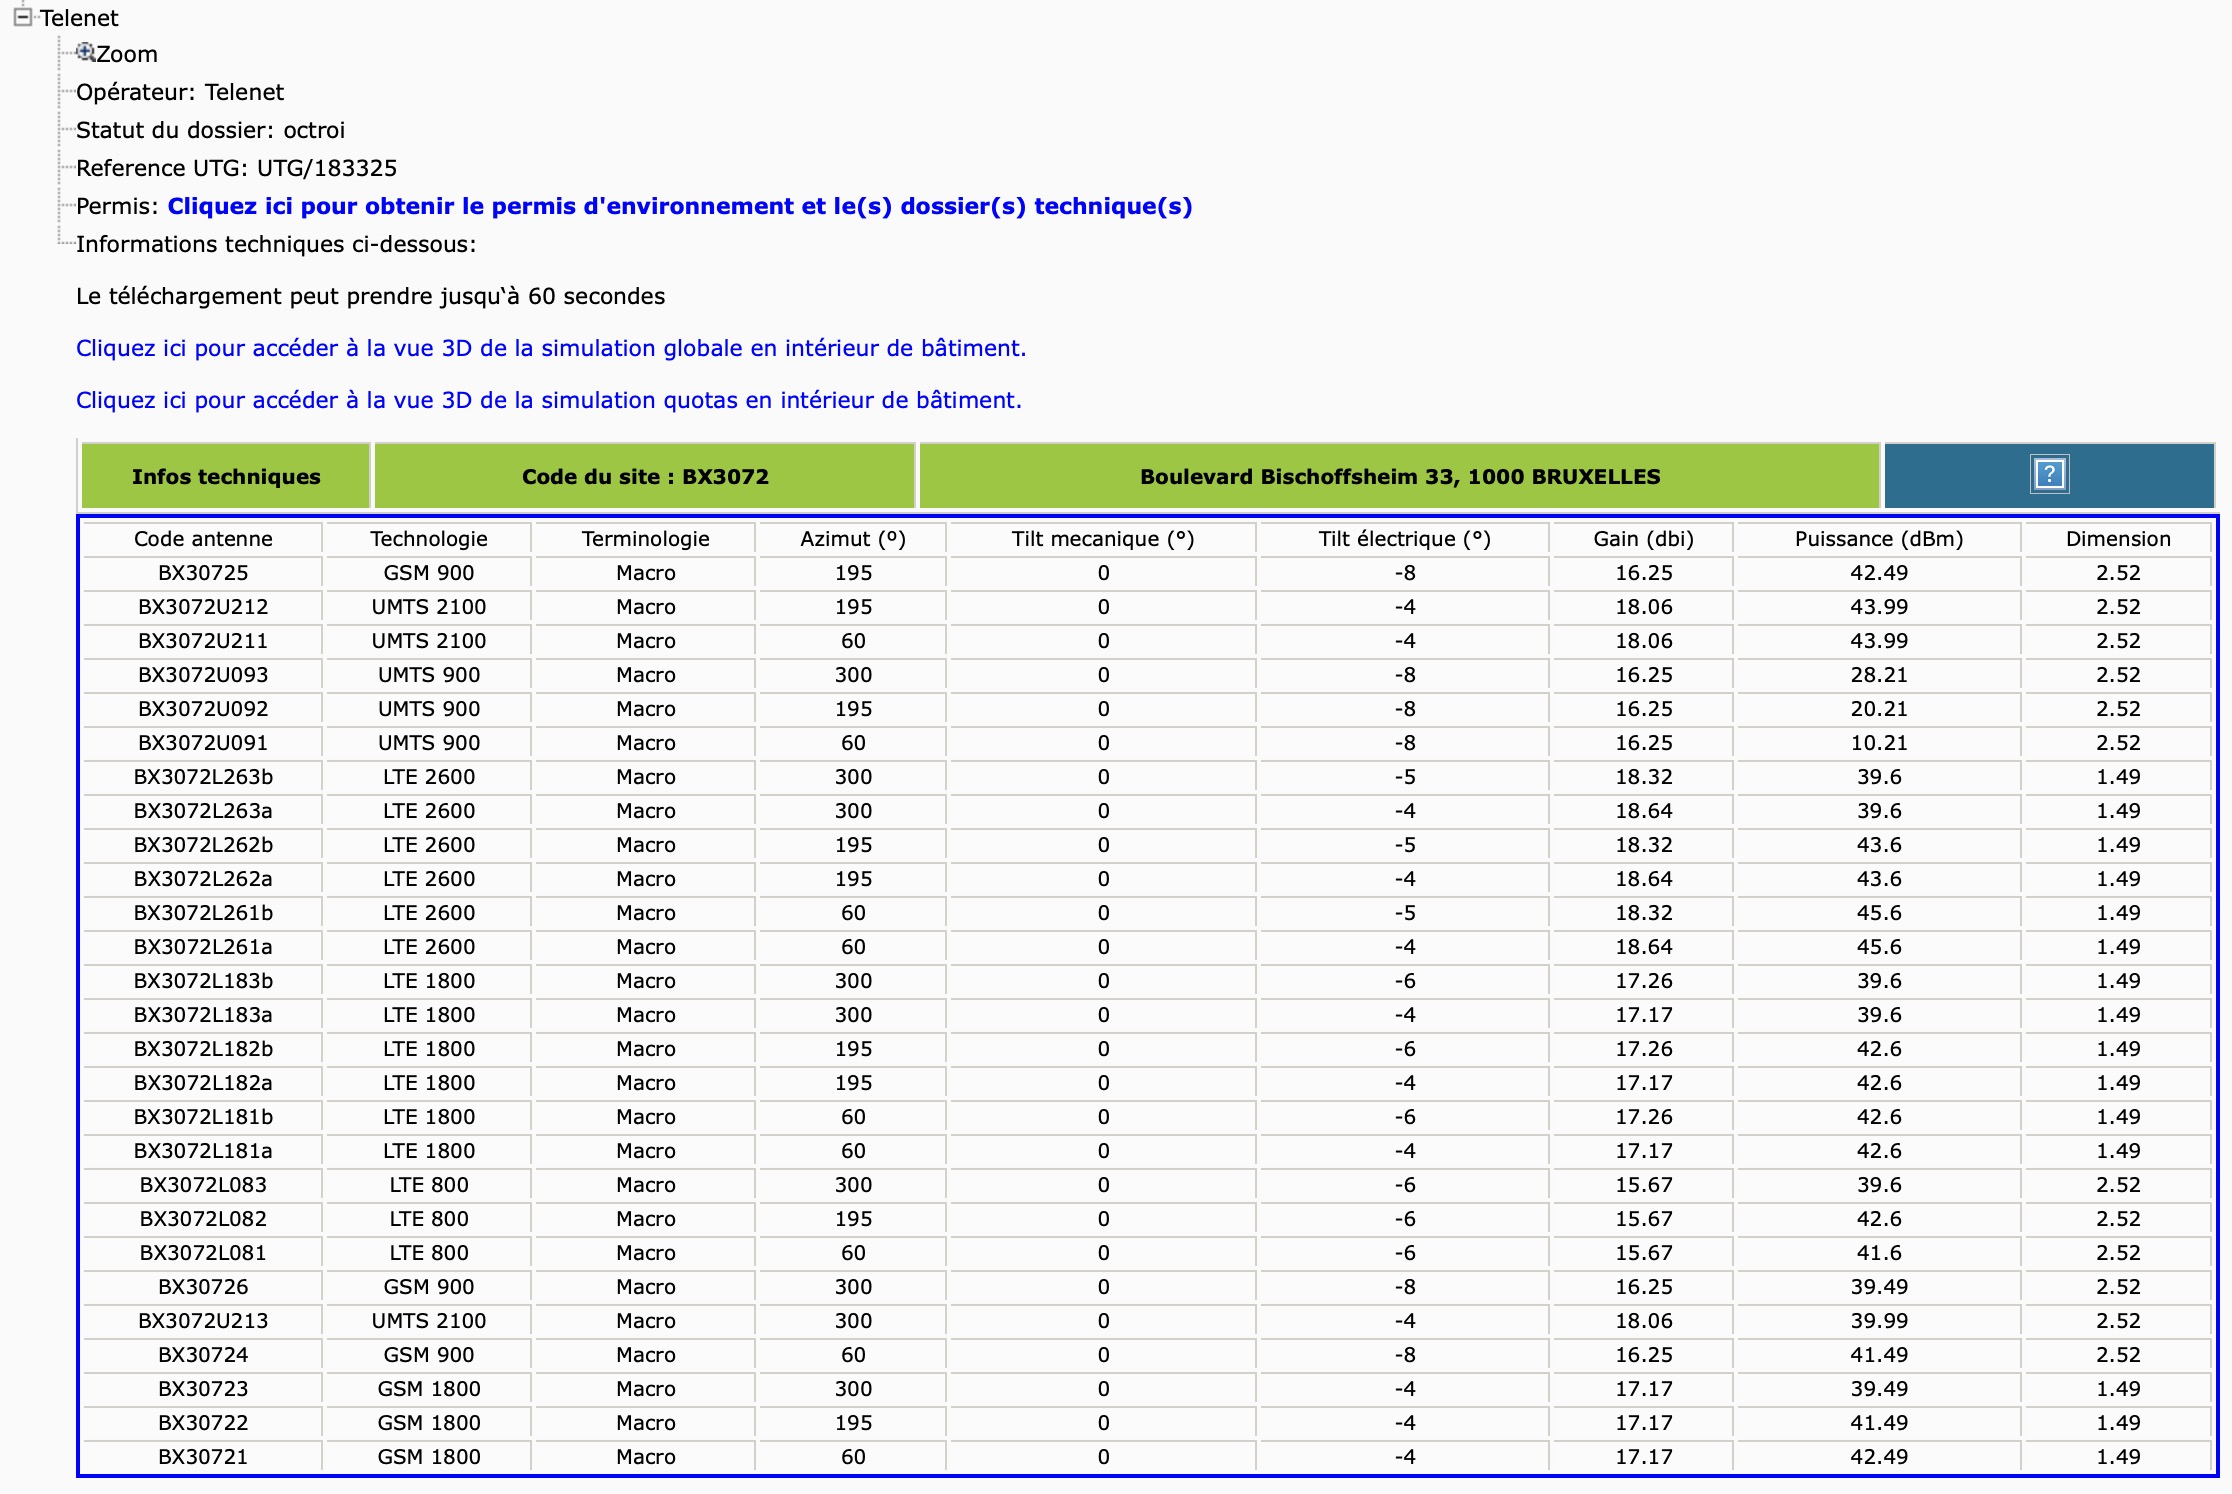Click 'GSM 1800' technology in BX30721 row
This screenshot has height=1494, width=2232.
(429, 1457)
